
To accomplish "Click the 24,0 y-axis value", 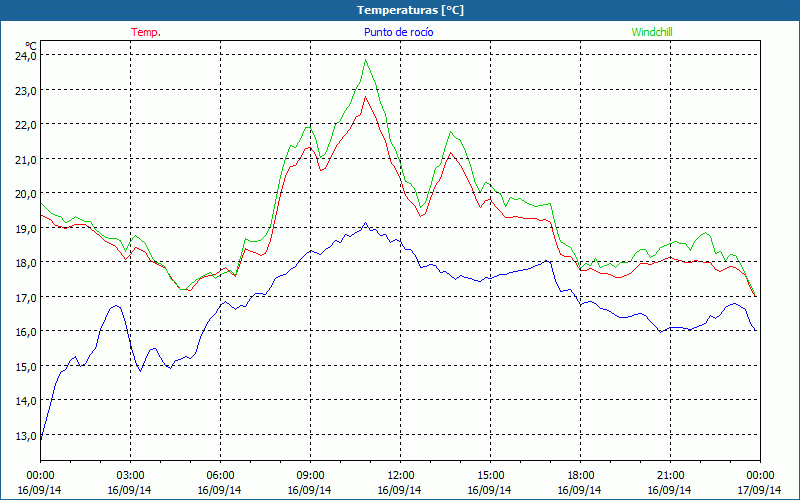I will (x=26, y=55).
